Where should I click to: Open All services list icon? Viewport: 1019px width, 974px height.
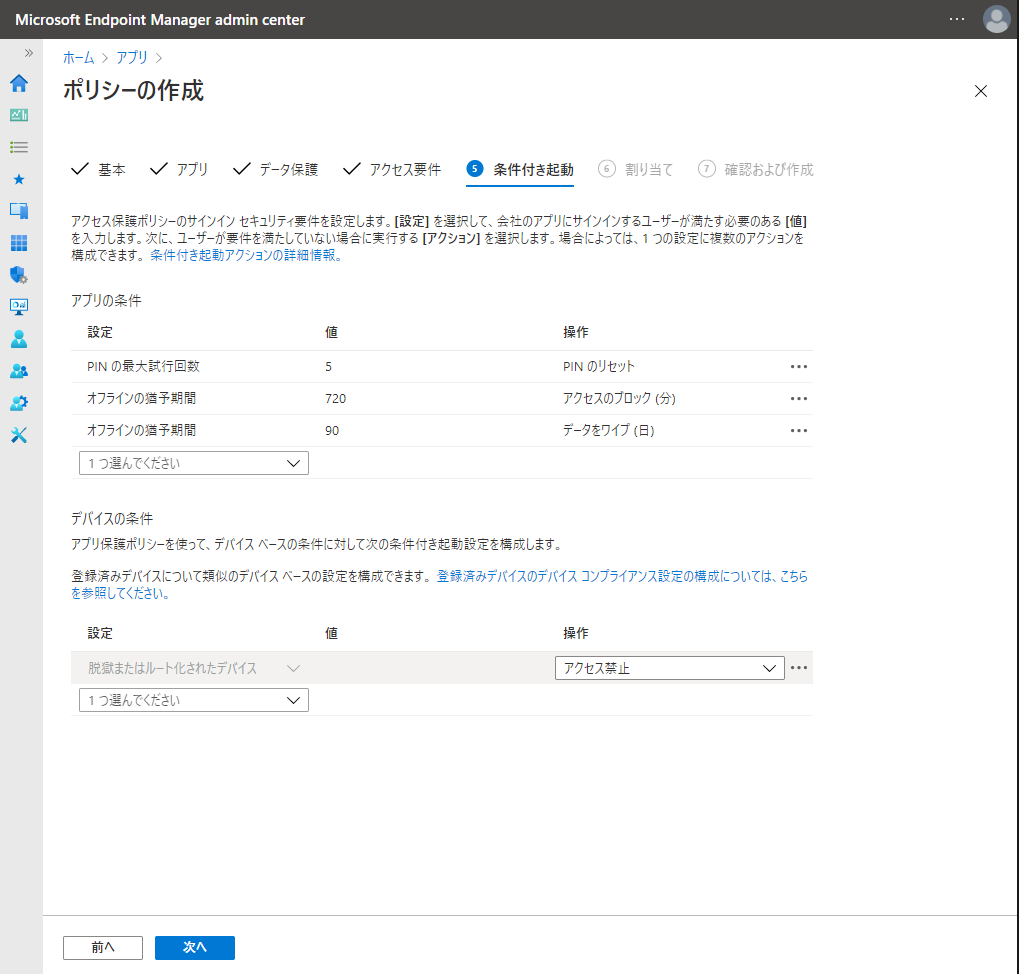19,147
